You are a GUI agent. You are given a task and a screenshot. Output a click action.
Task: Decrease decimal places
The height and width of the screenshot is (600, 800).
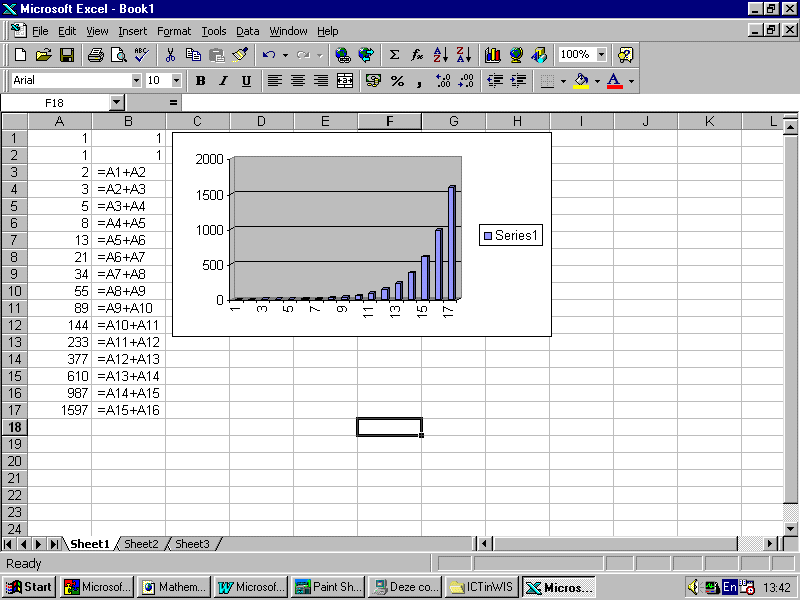[466, 81]
